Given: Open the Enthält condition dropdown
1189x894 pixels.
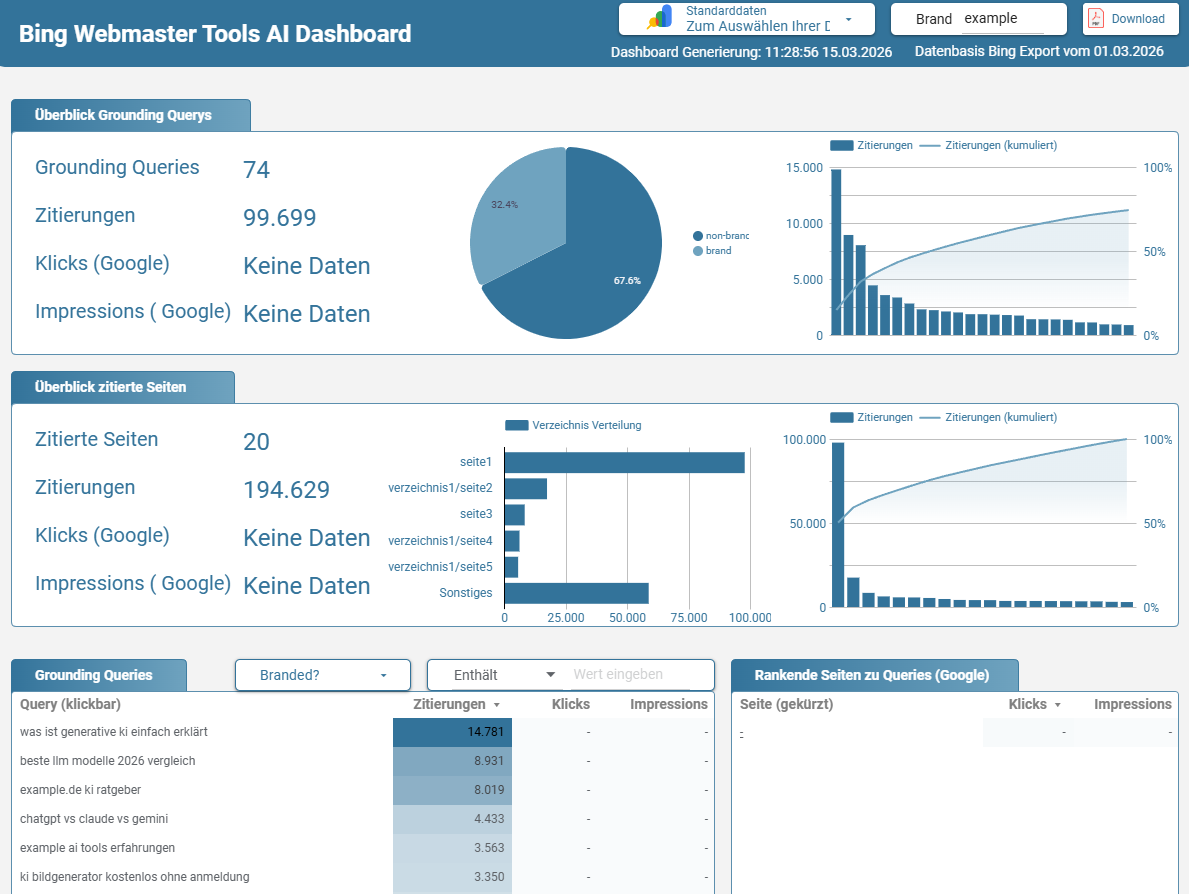Looking at the screenshot, I should 504,675.
